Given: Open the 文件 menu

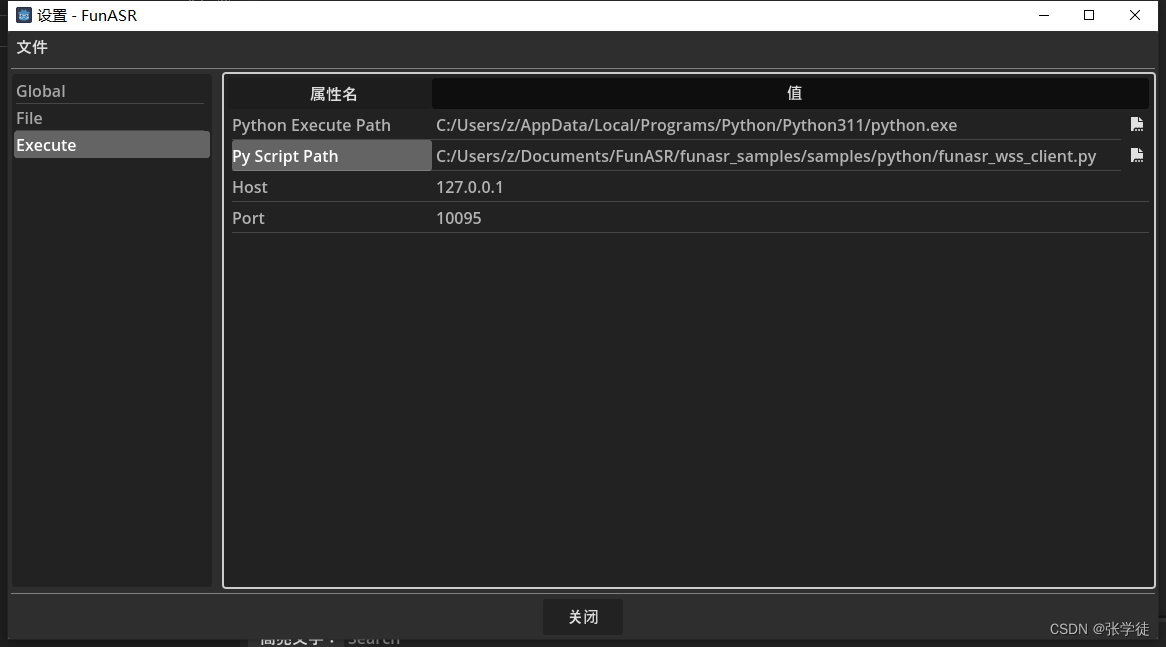Looking at the screenshot, I should (32, 48).
